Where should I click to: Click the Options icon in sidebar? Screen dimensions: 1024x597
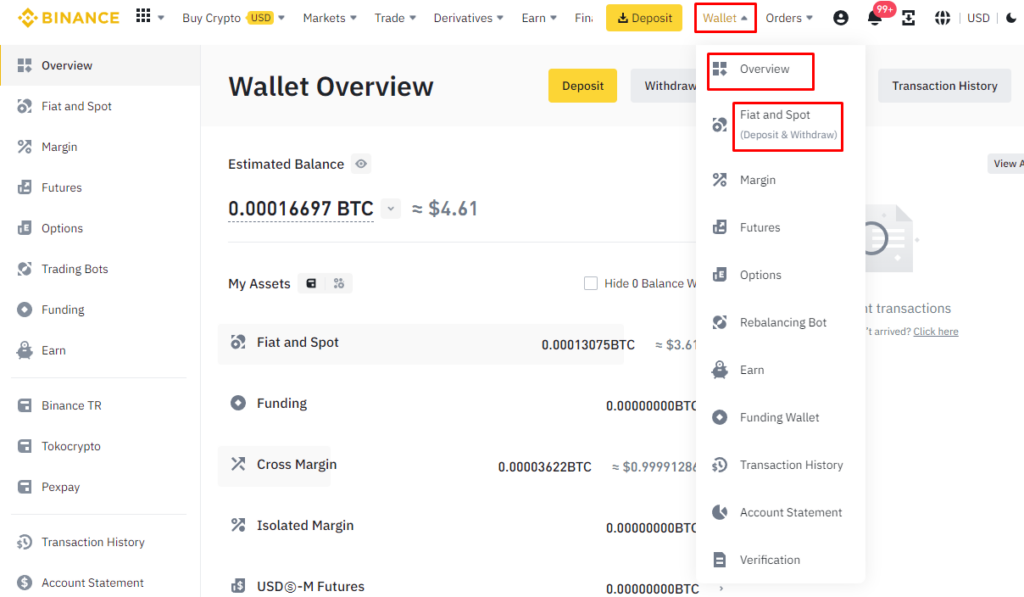click(x=24, y=228)
